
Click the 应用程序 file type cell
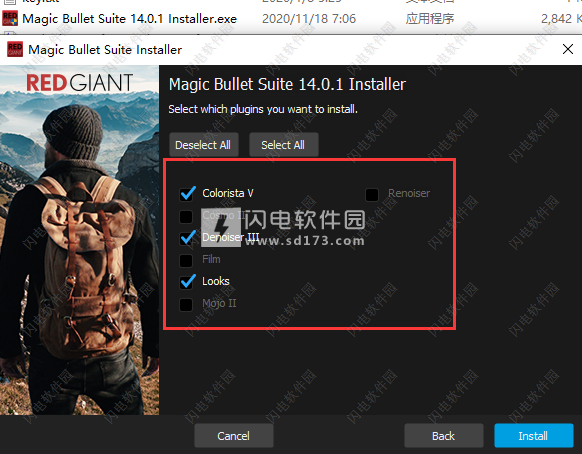[429, 19]
